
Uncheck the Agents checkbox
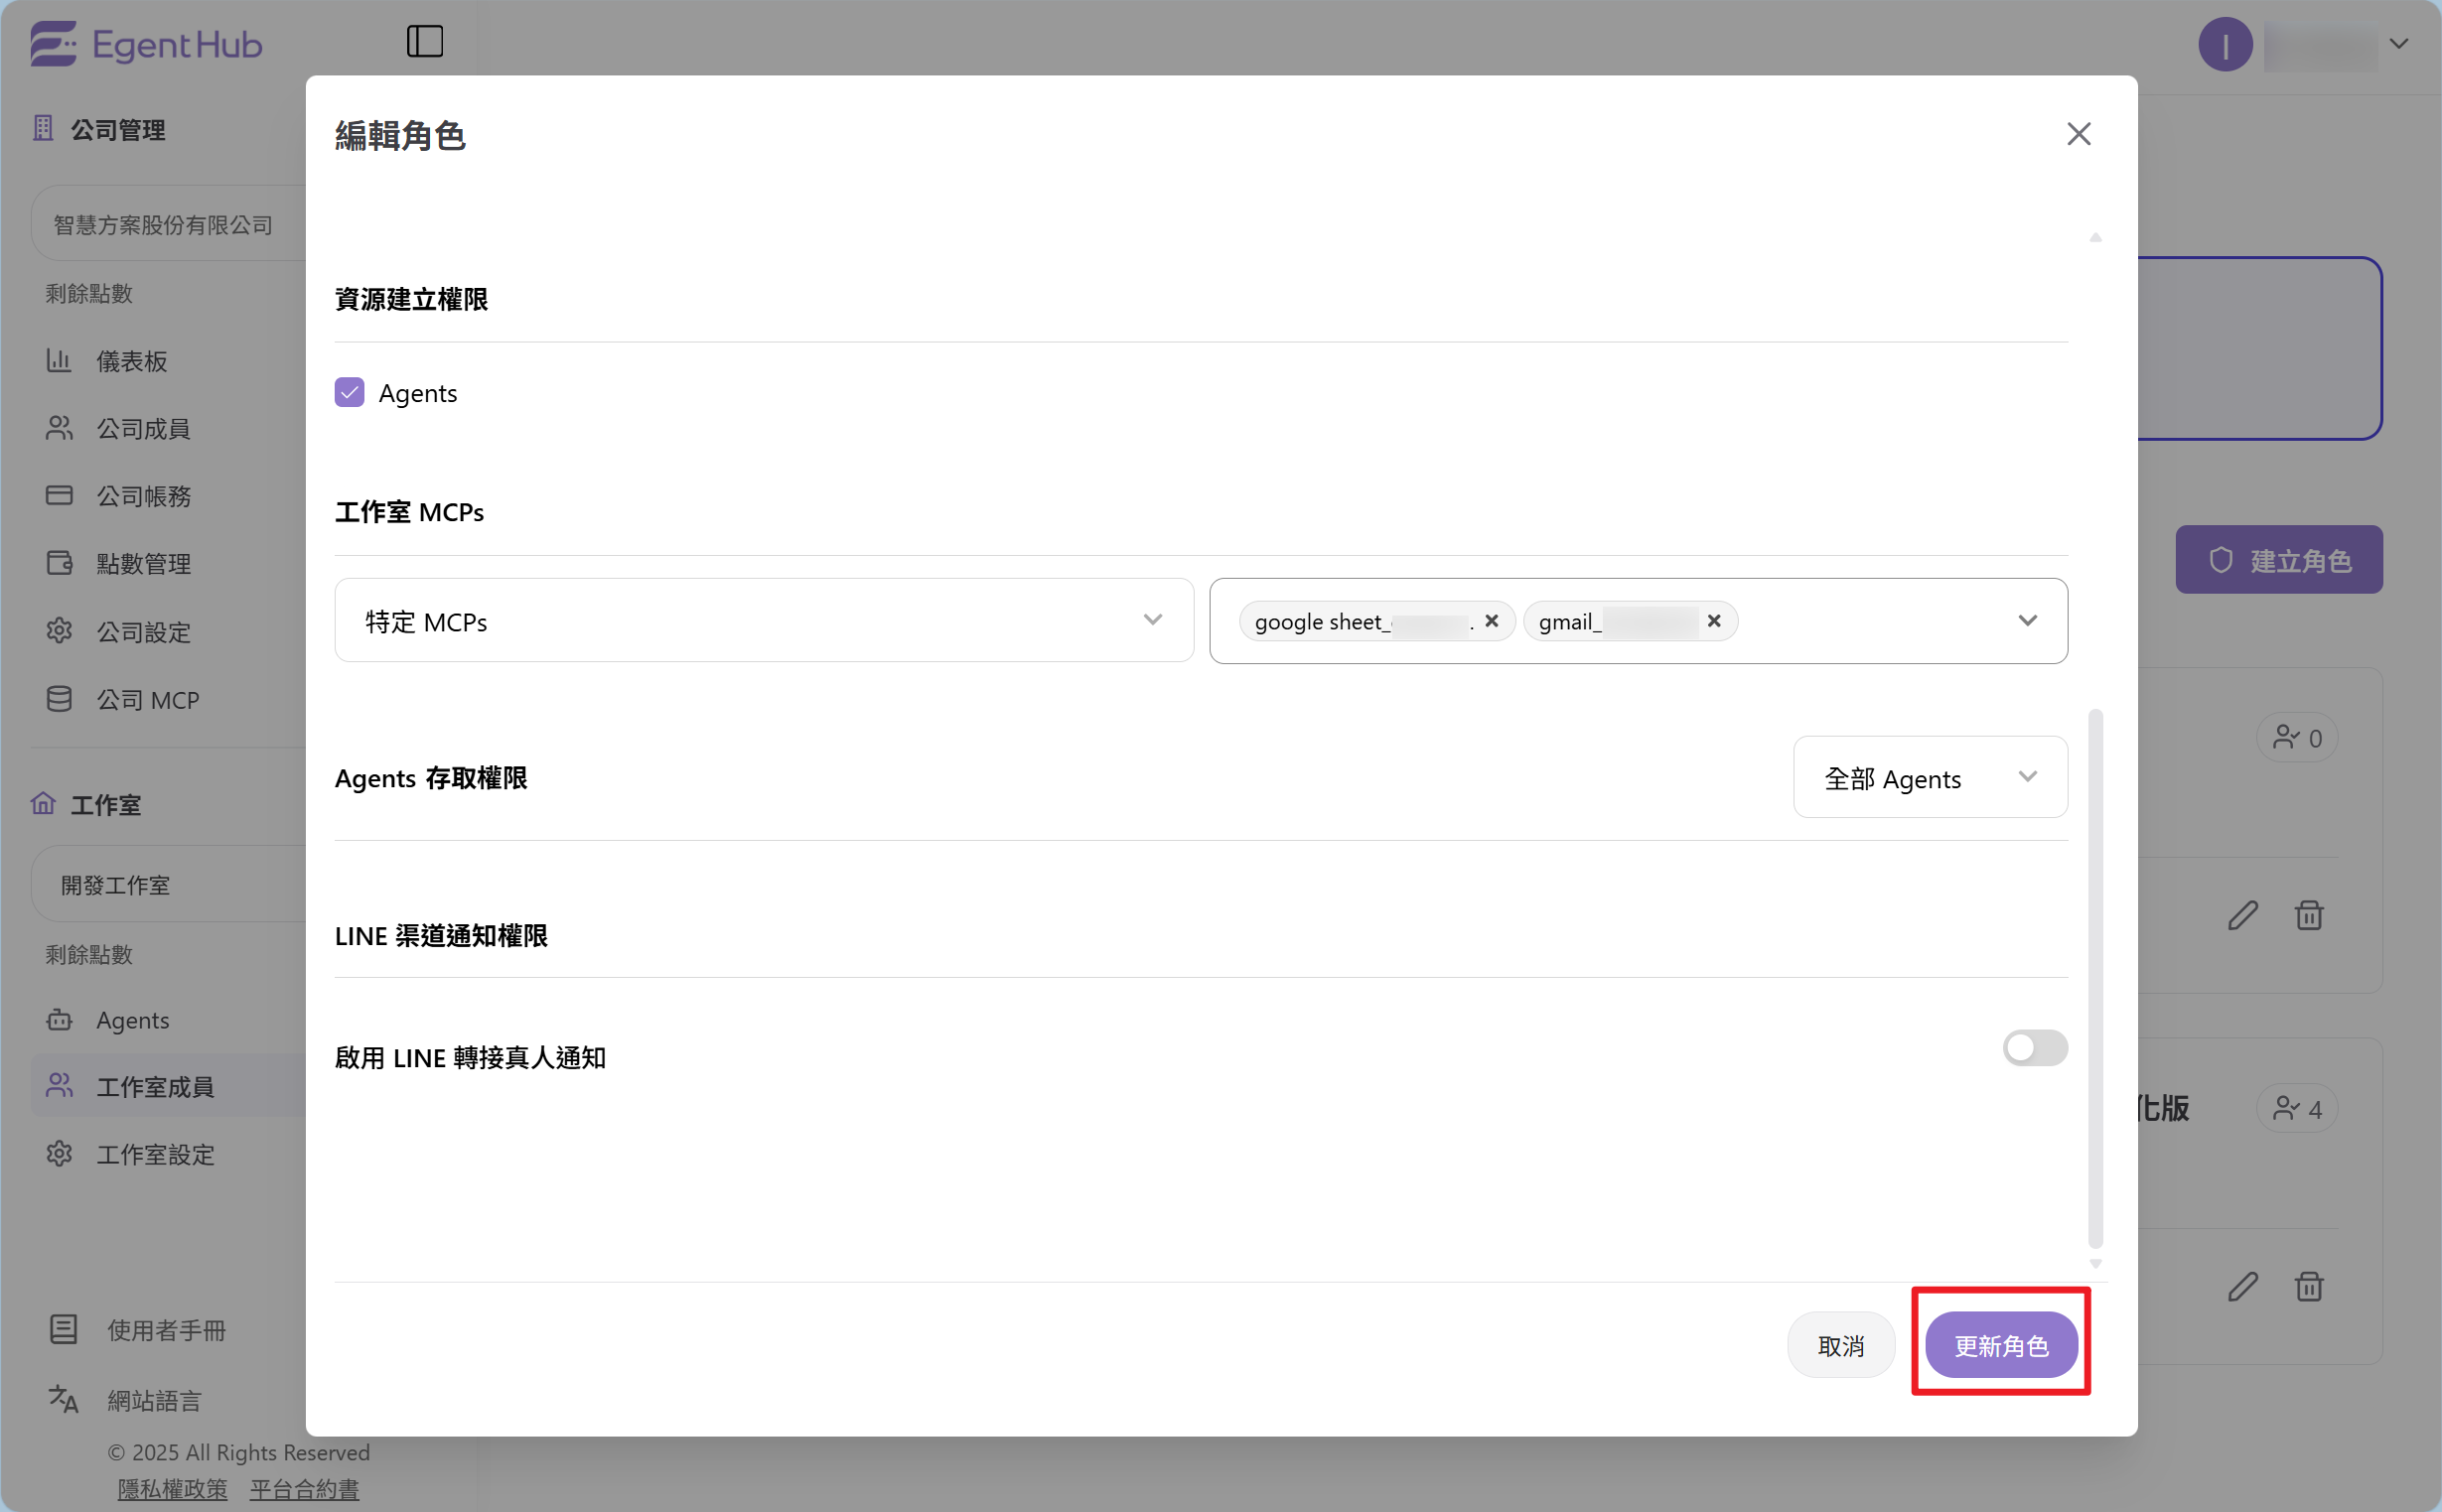coord(349,392)
